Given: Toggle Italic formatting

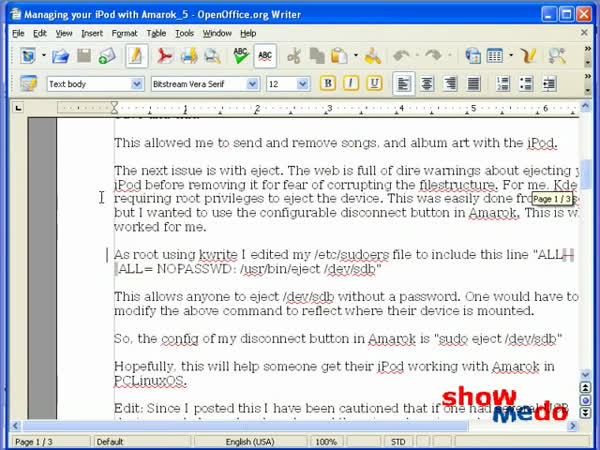Looking at the screenshot, I should (x=351, y=83).
